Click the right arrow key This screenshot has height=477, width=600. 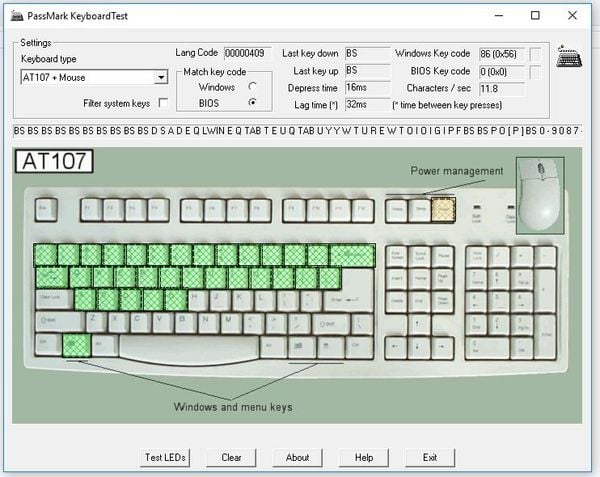[442, 347]
